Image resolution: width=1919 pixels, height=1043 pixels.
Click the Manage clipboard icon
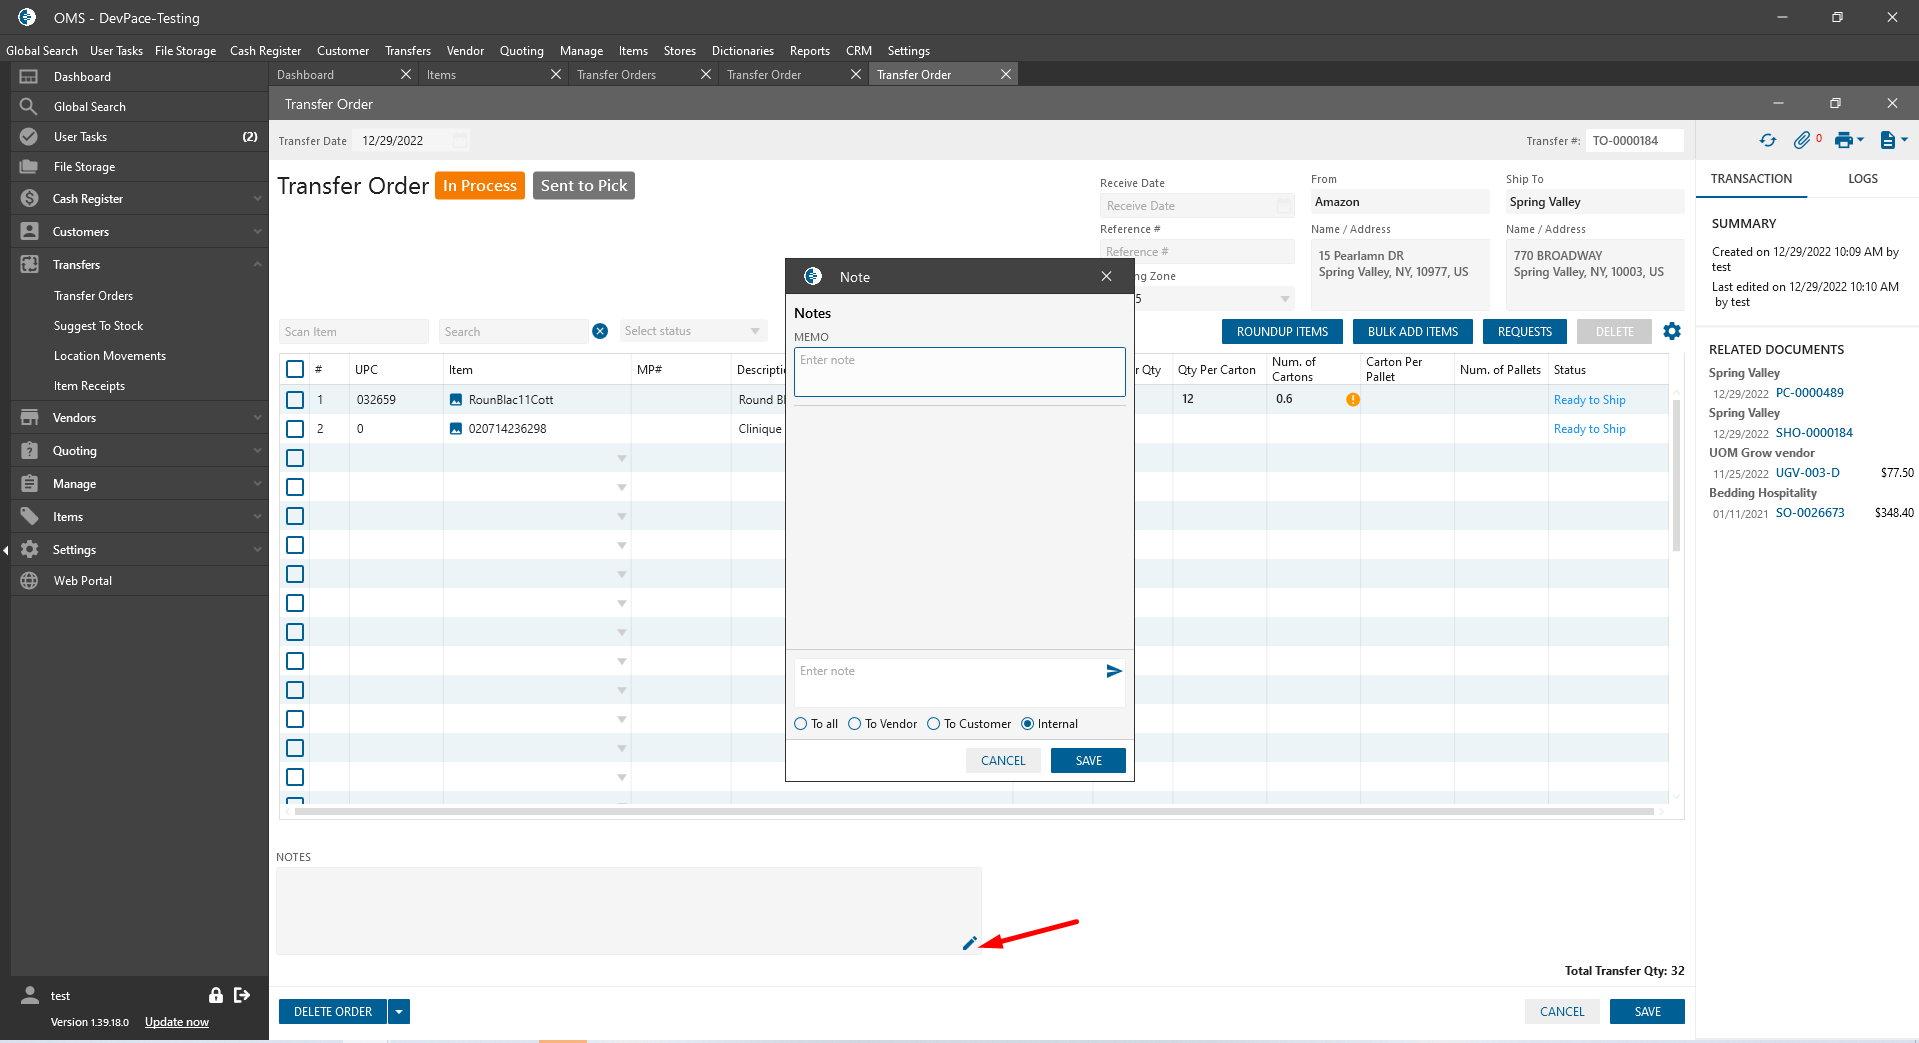[x=29, y=483]
